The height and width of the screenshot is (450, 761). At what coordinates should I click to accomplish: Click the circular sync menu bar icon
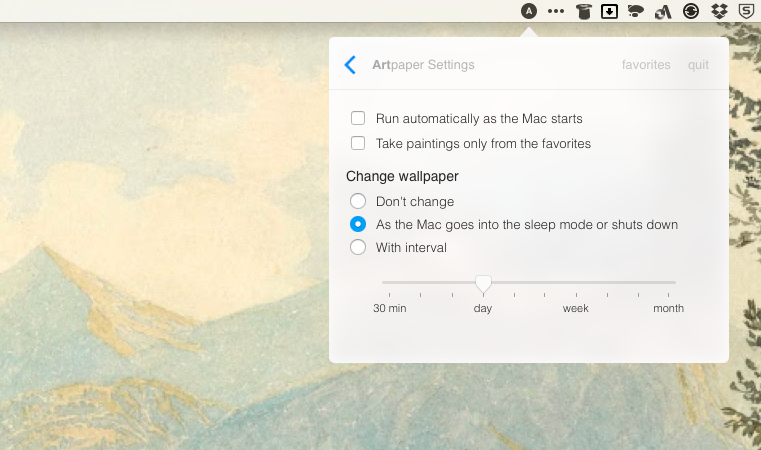click(x=691, y=11)
